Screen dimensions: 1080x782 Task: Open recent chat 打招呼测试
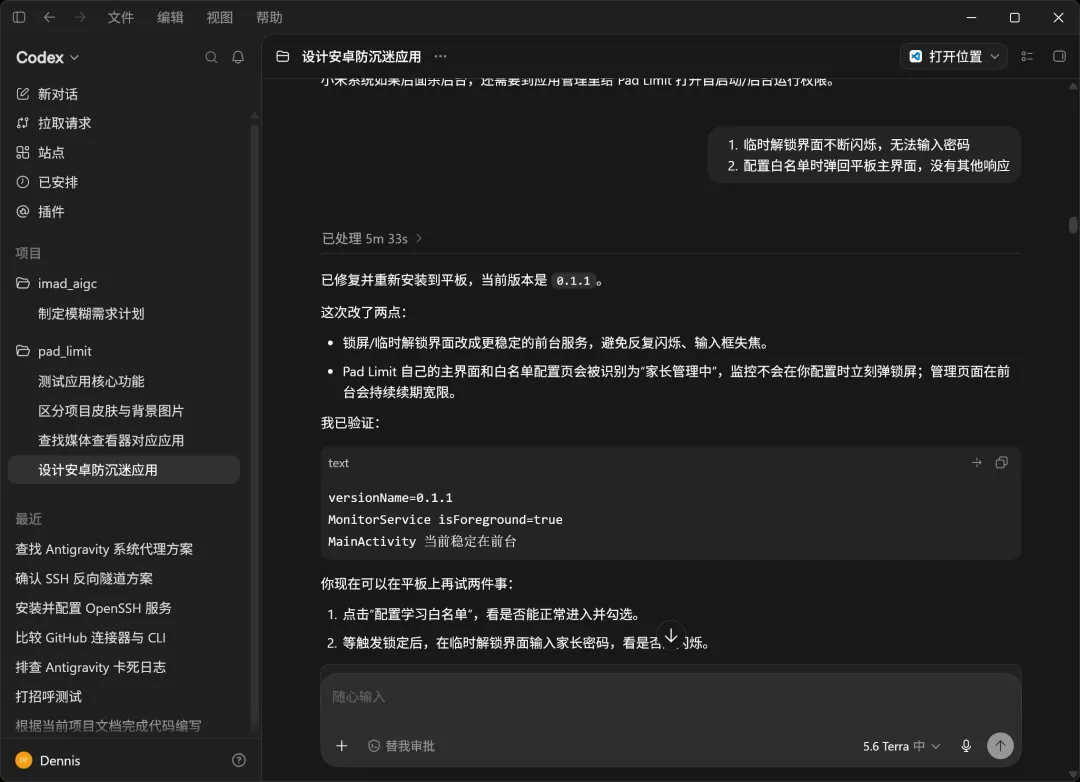pyautogui.click(x=48, y=697)
